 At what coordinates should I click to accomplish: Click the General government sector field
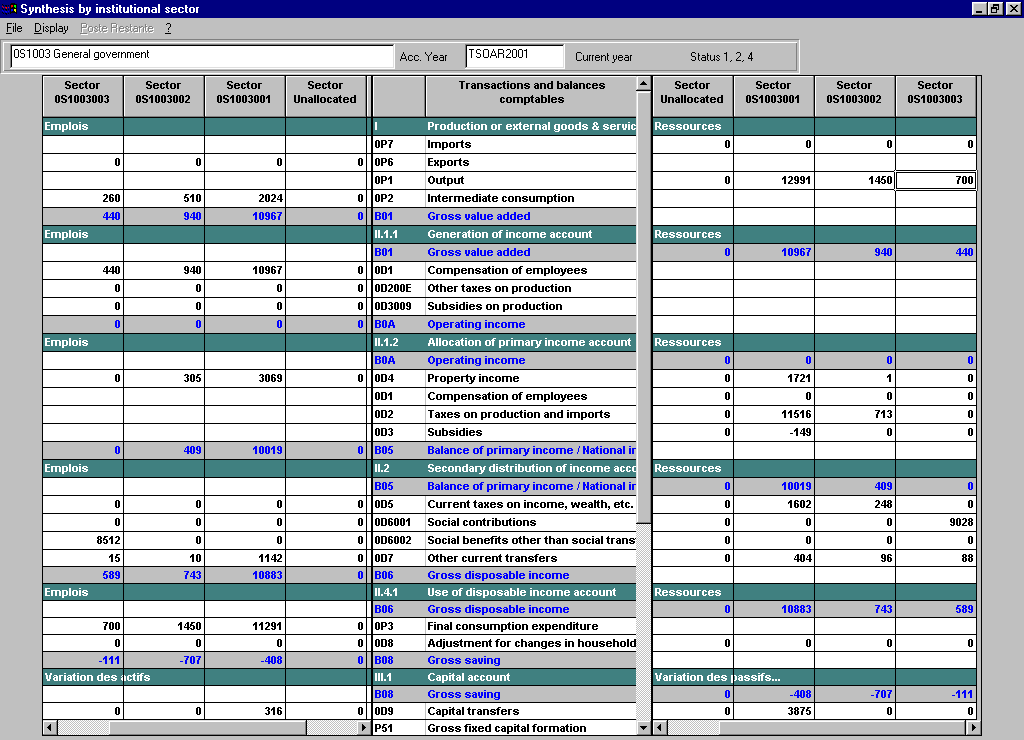click(202, 55)
